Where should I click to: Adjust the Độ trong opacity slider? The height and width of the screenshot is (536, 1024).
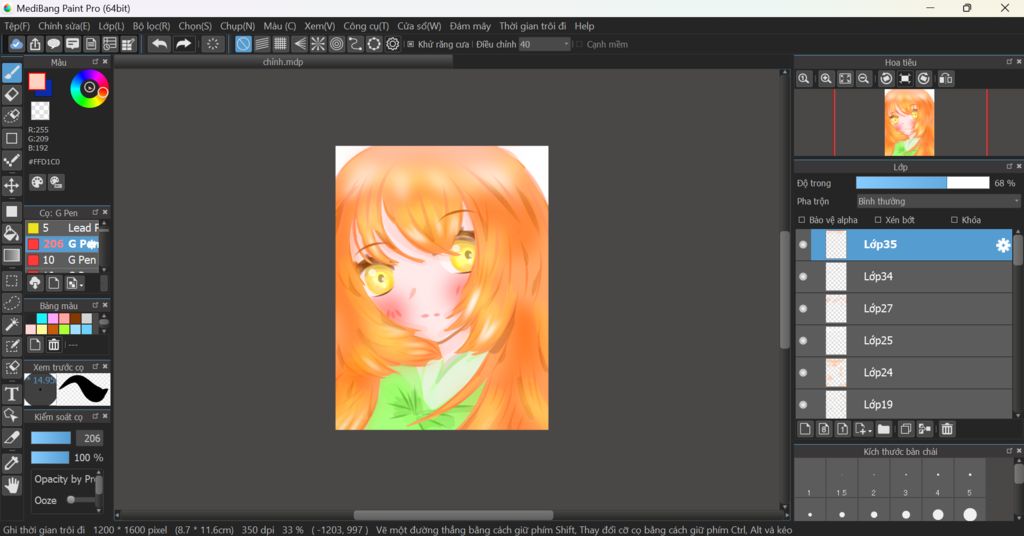[922, 183]
